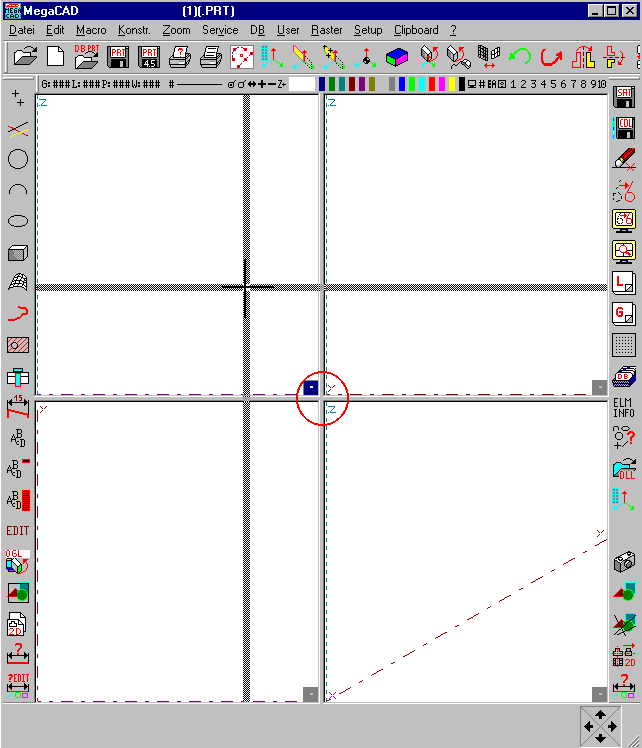Open the Datei menu
The height and width of the screenshot is (748, 642).
[22, 30]
